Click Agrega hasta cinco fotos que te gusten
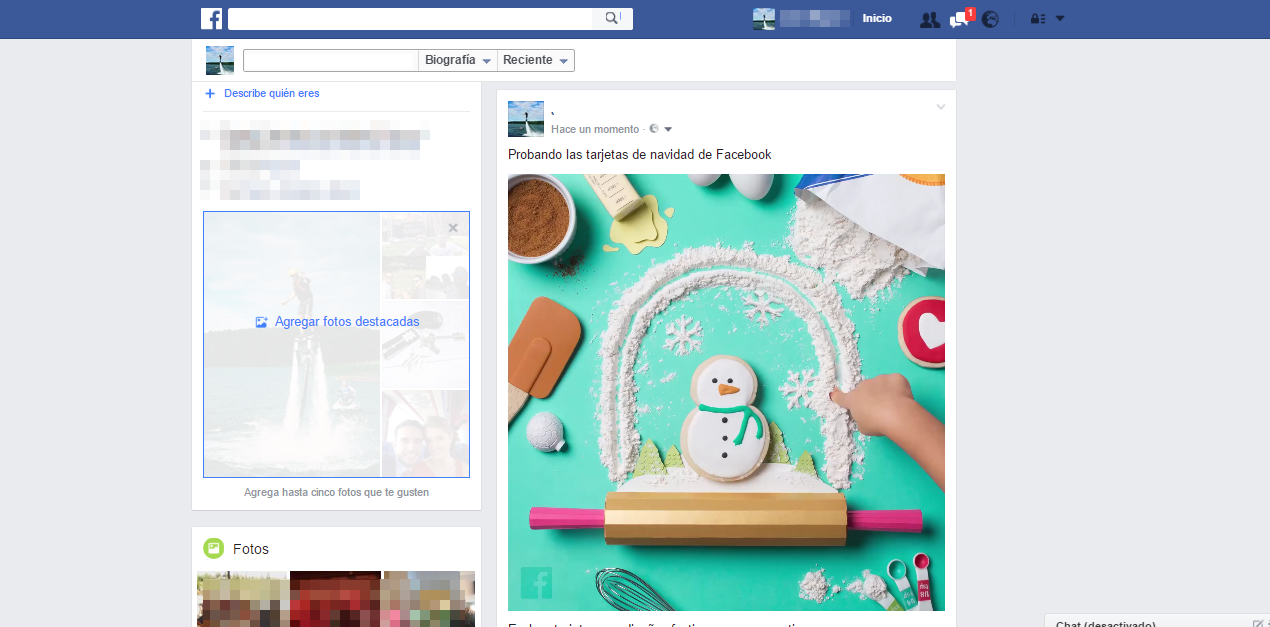This screenshot has width=1270, height=627. pyautogui.click(x=336, y=492)
